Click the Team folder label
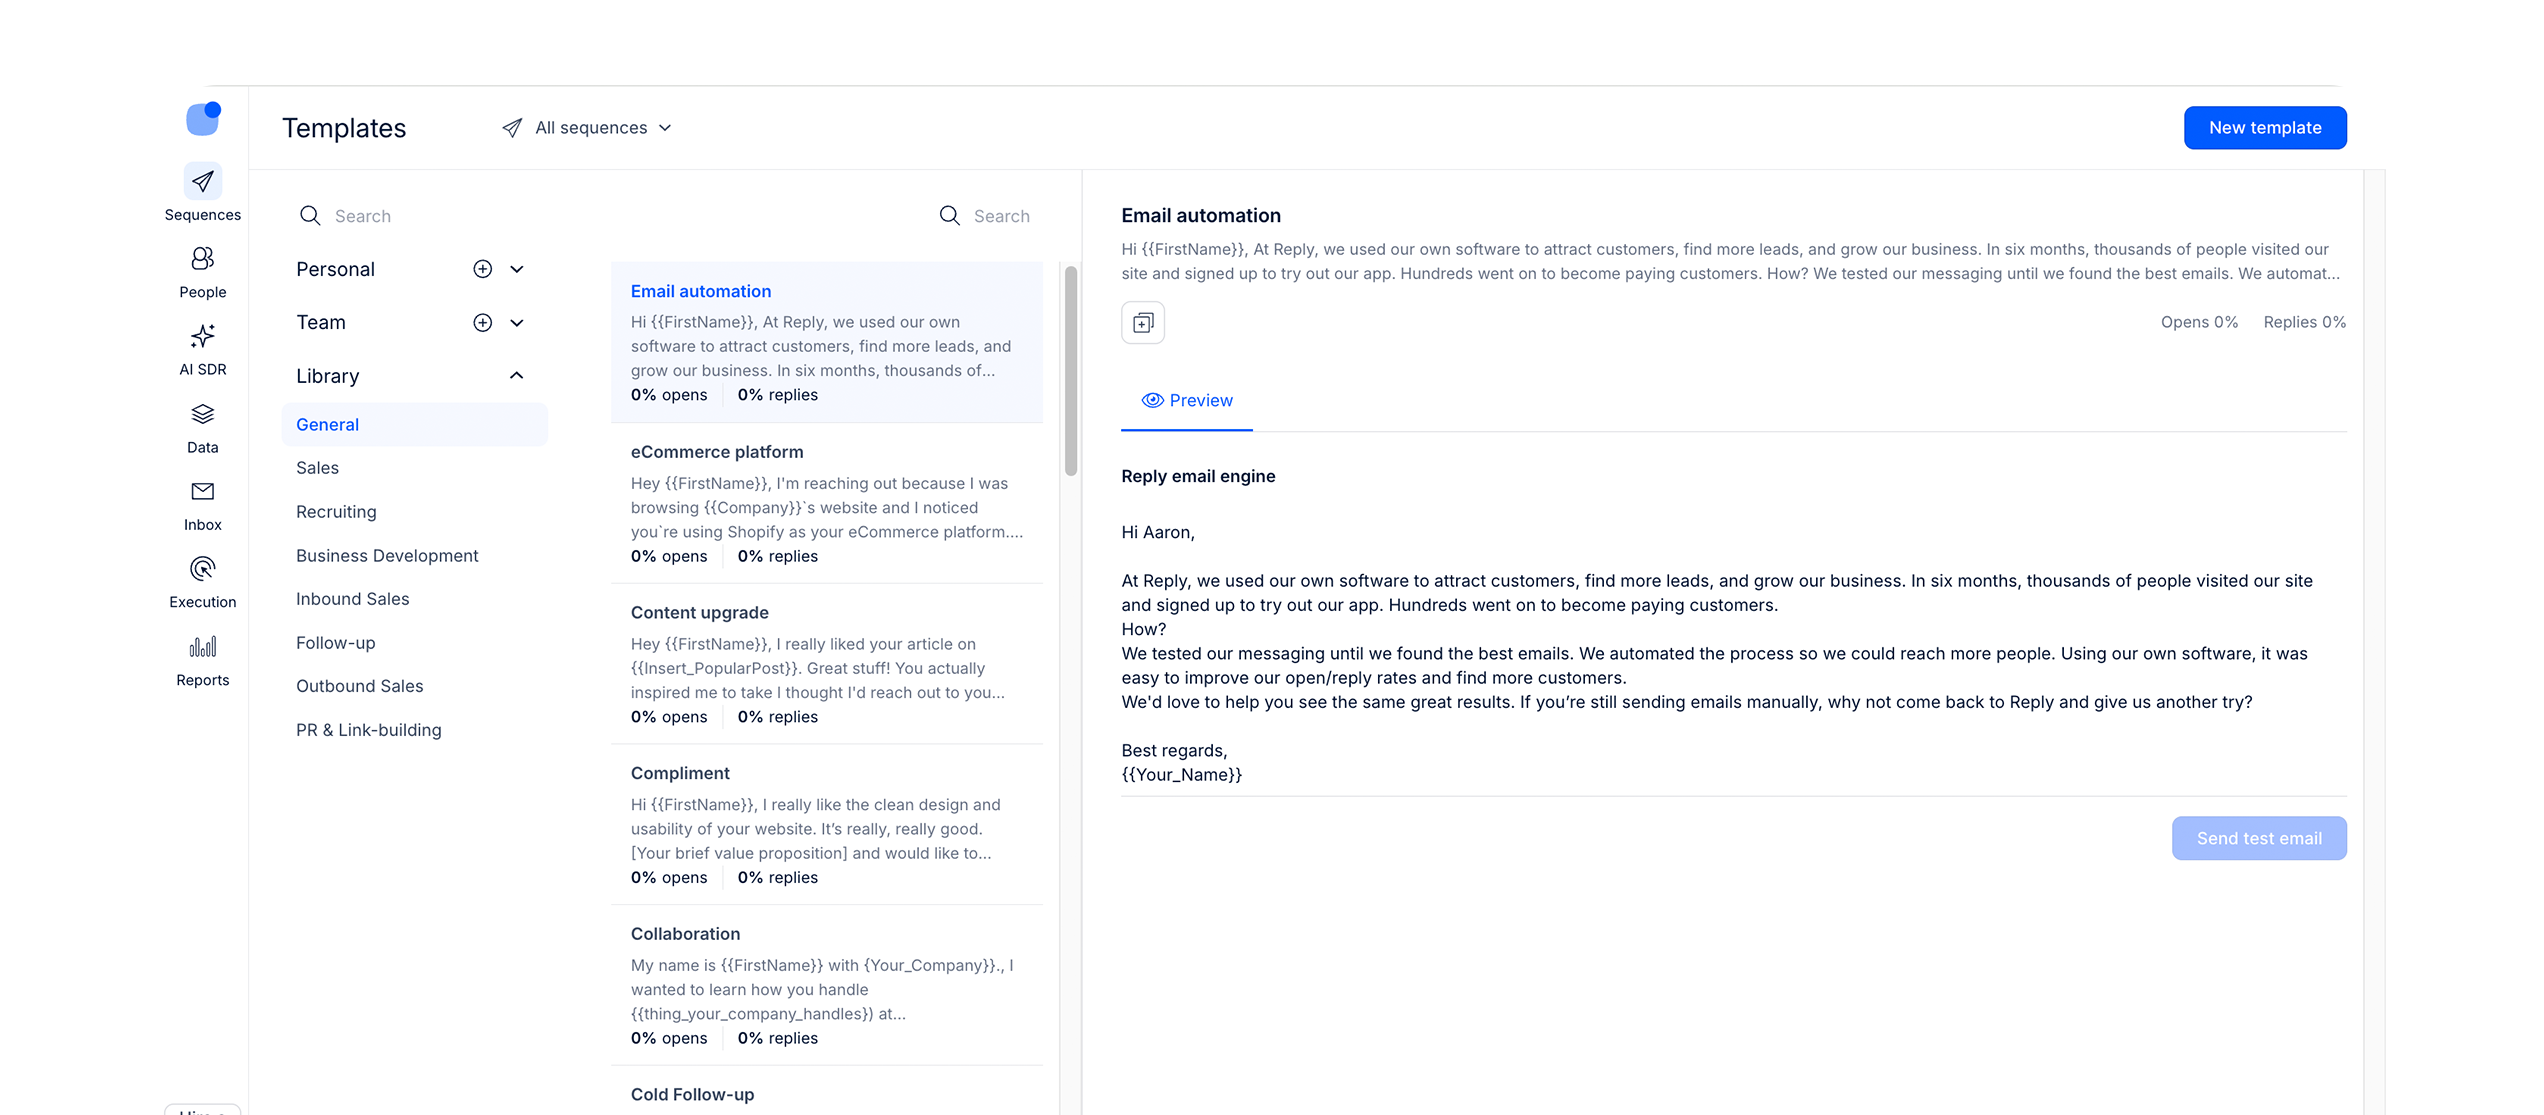 pos(320,323)
